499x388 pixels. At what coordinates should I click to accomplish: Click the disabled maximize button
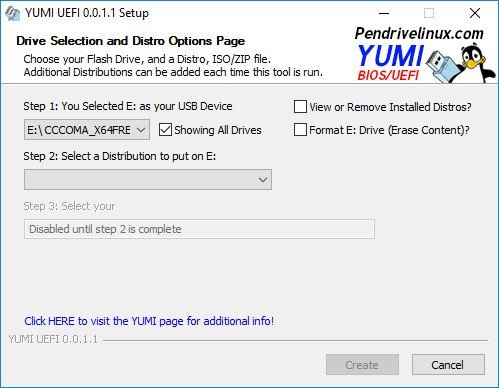(429, 13)
